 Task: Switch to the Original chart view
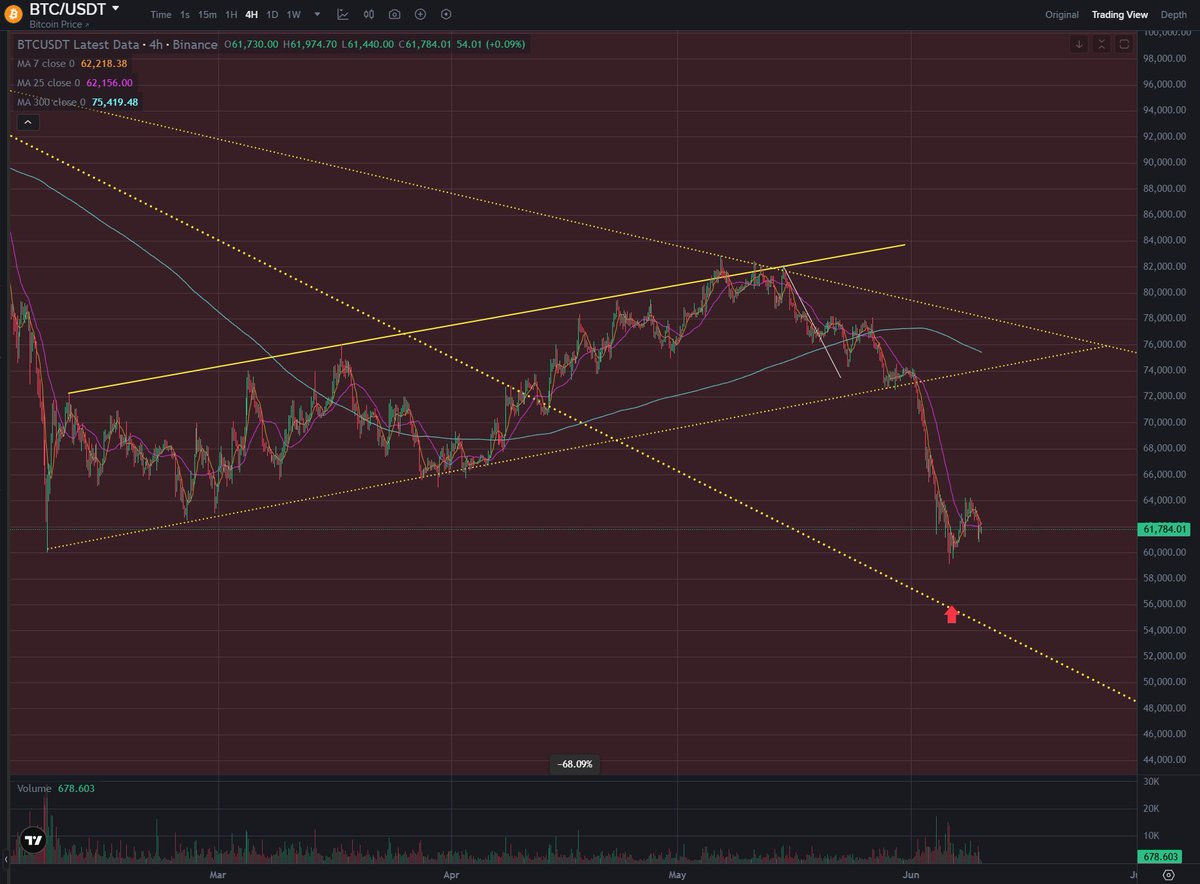coord(1062,15)
